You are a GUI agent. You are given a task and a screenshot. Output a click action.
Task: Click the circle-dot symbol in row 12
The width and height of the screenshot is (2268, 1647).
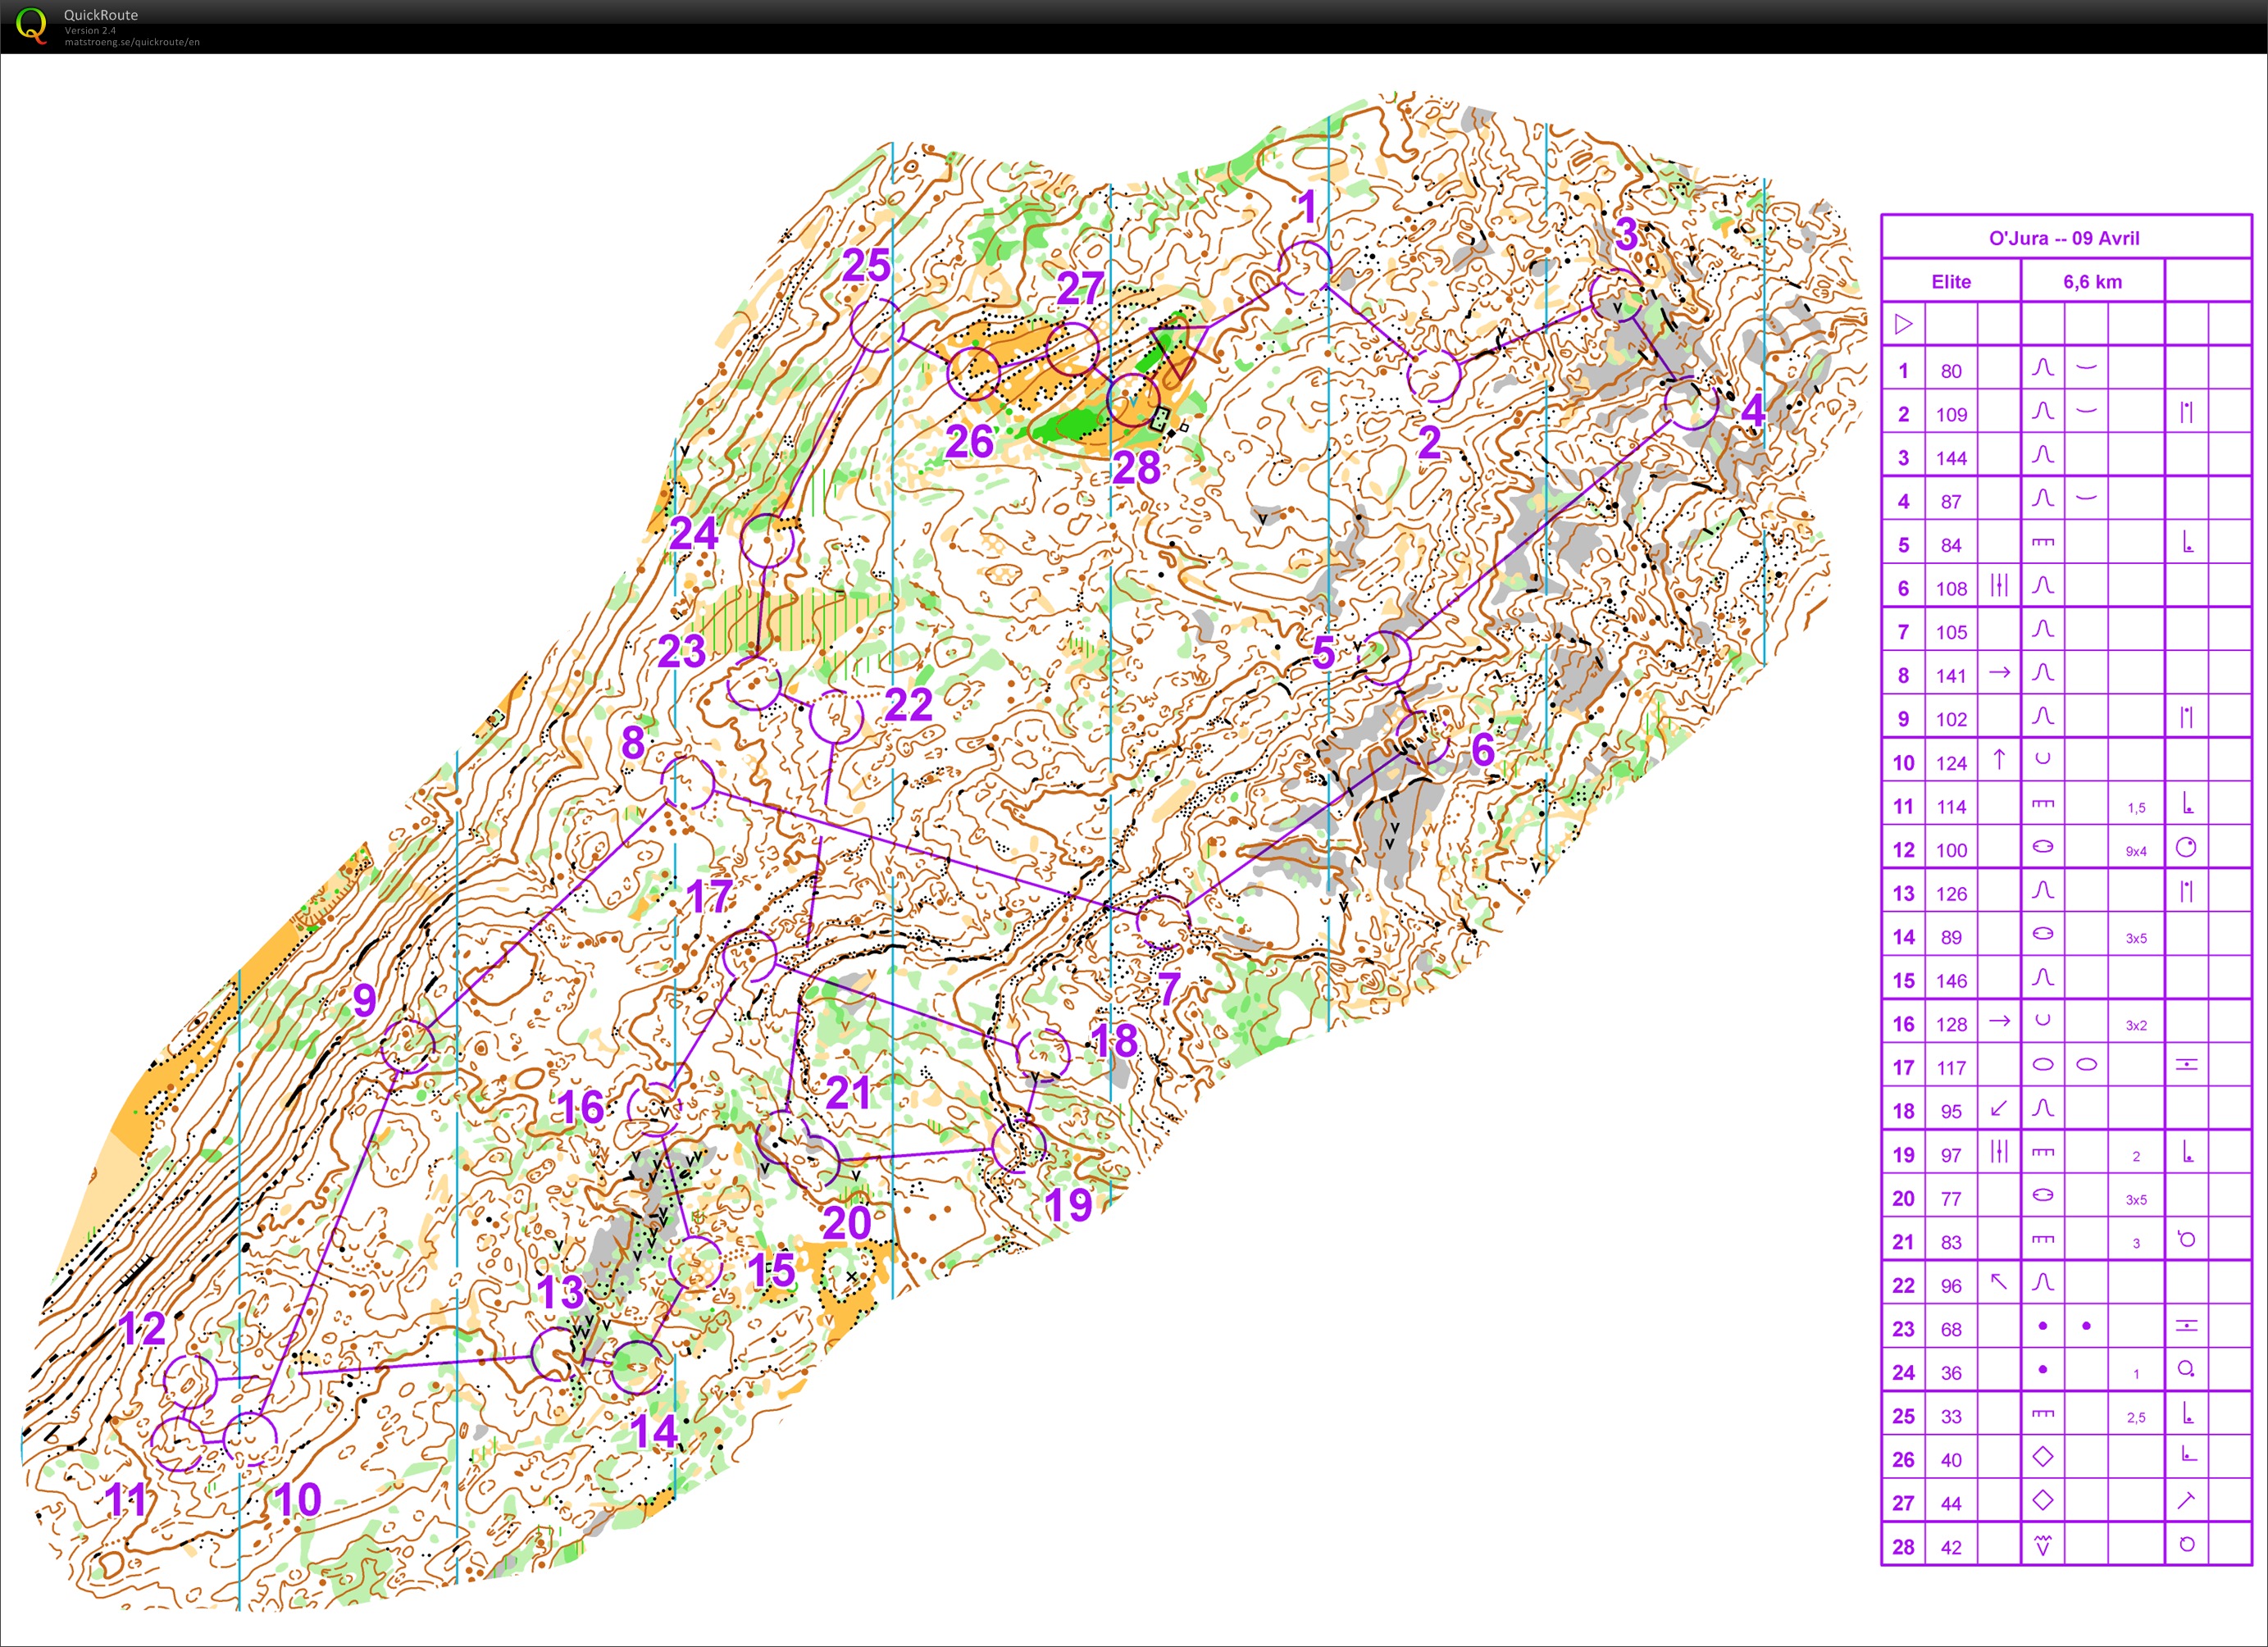point(2186,847)
